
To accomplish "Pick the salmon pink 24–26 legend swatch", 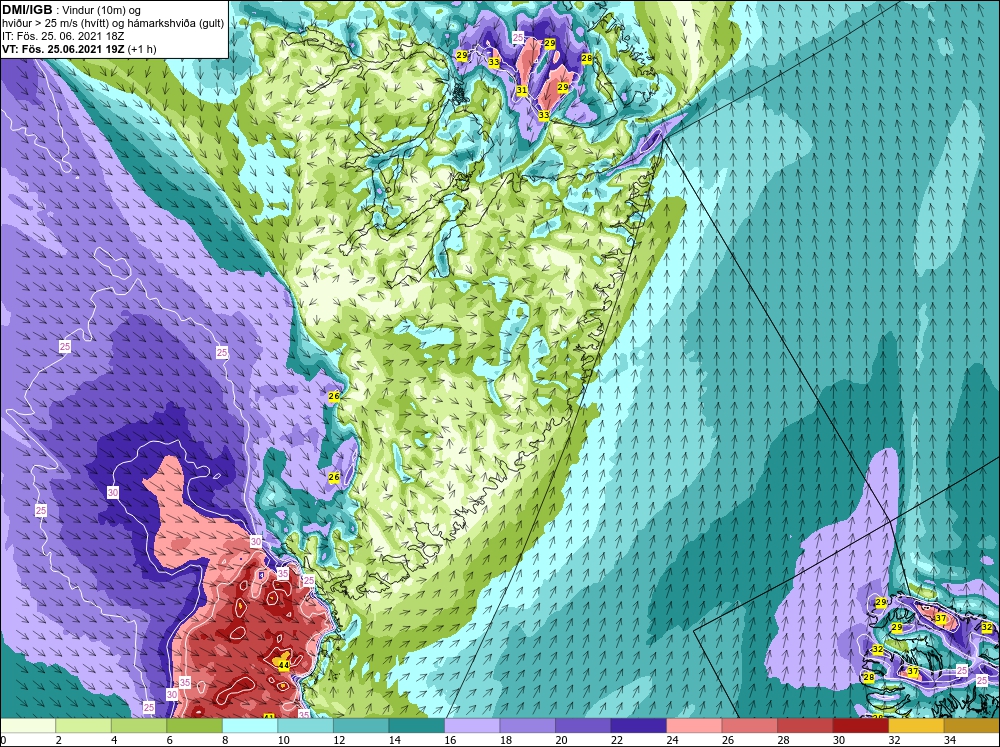I will coord(694,725).
